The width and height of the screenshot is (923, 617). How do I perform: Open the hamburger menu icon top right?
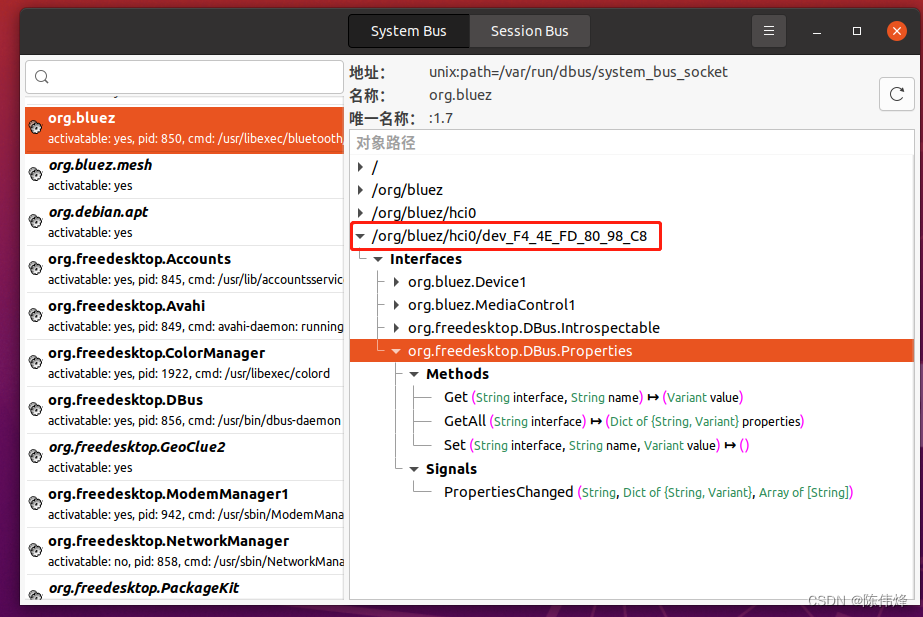(x=768, y=31)
